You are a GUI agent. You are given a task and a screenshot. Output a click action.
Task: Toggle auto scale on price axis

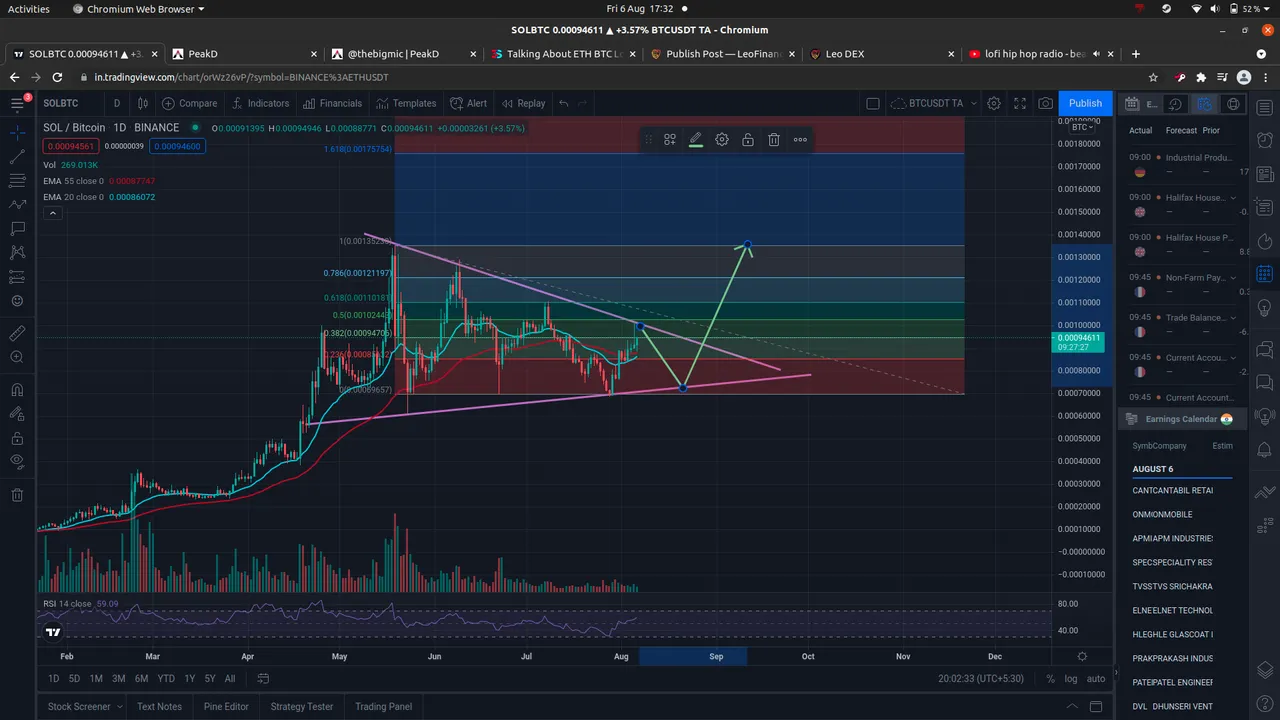(x=1096, y=678)
